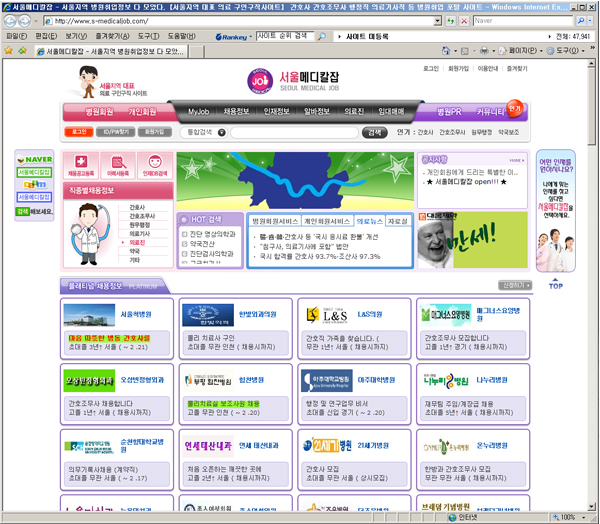
Task: Open the Print button dropdown arrow
Action: [x=493, y=51]
